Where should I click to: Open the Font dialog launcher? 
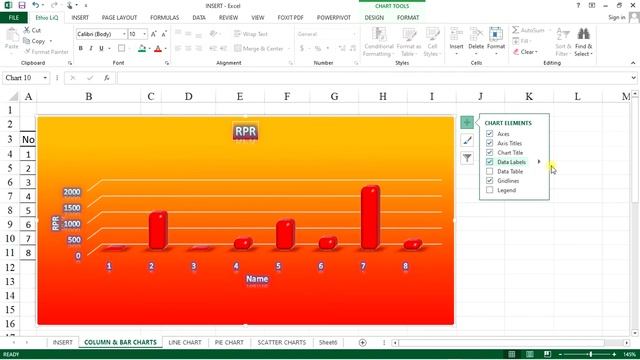[x=167, y=63]
